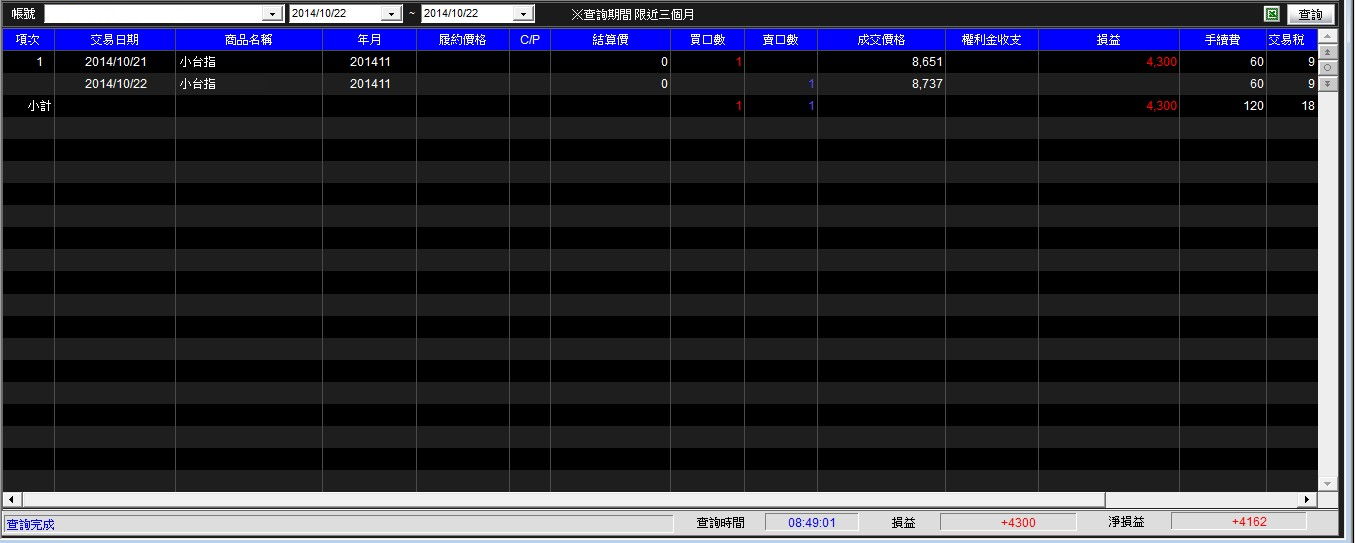
Task: Click the note 查詢期間限近三個月
Action: coord(632,14)
